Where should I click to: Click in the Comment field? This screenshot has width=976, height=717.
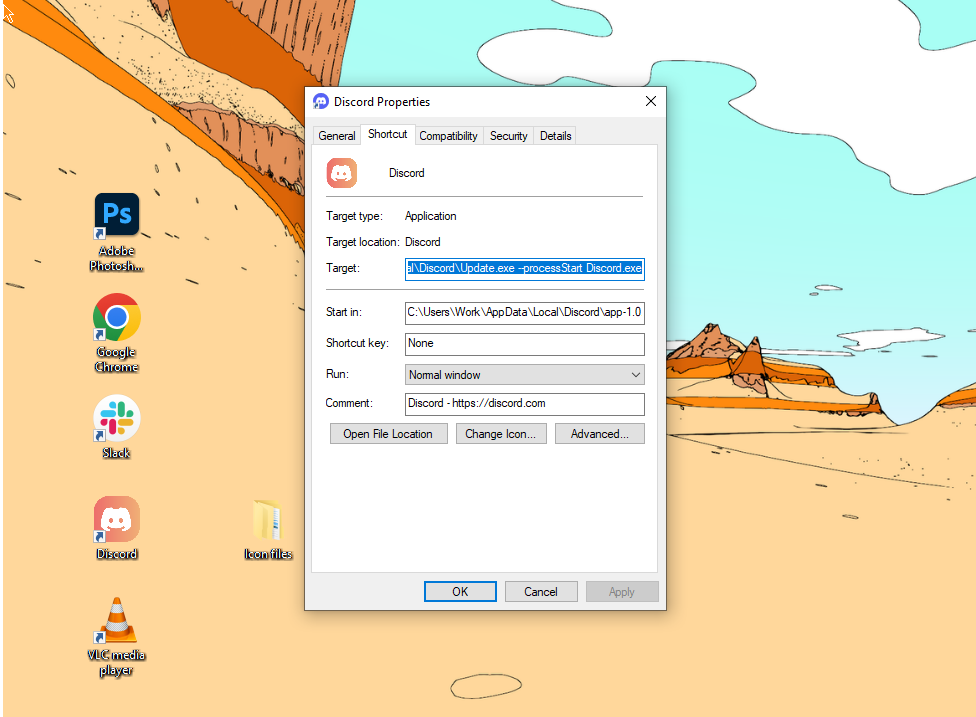point(524,403)
